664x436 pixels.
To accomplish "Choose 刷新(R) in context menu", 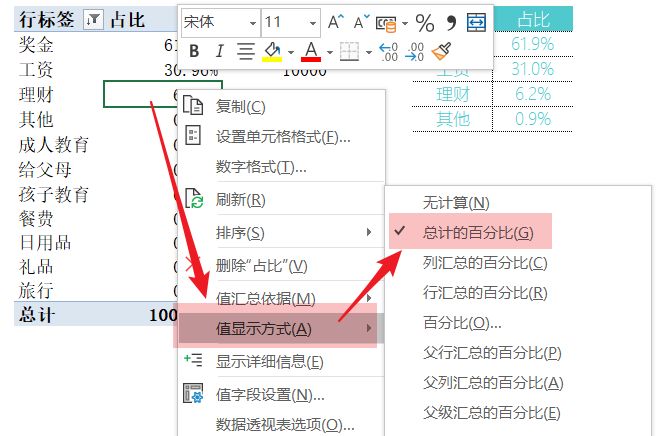I will tap(241, 199).
